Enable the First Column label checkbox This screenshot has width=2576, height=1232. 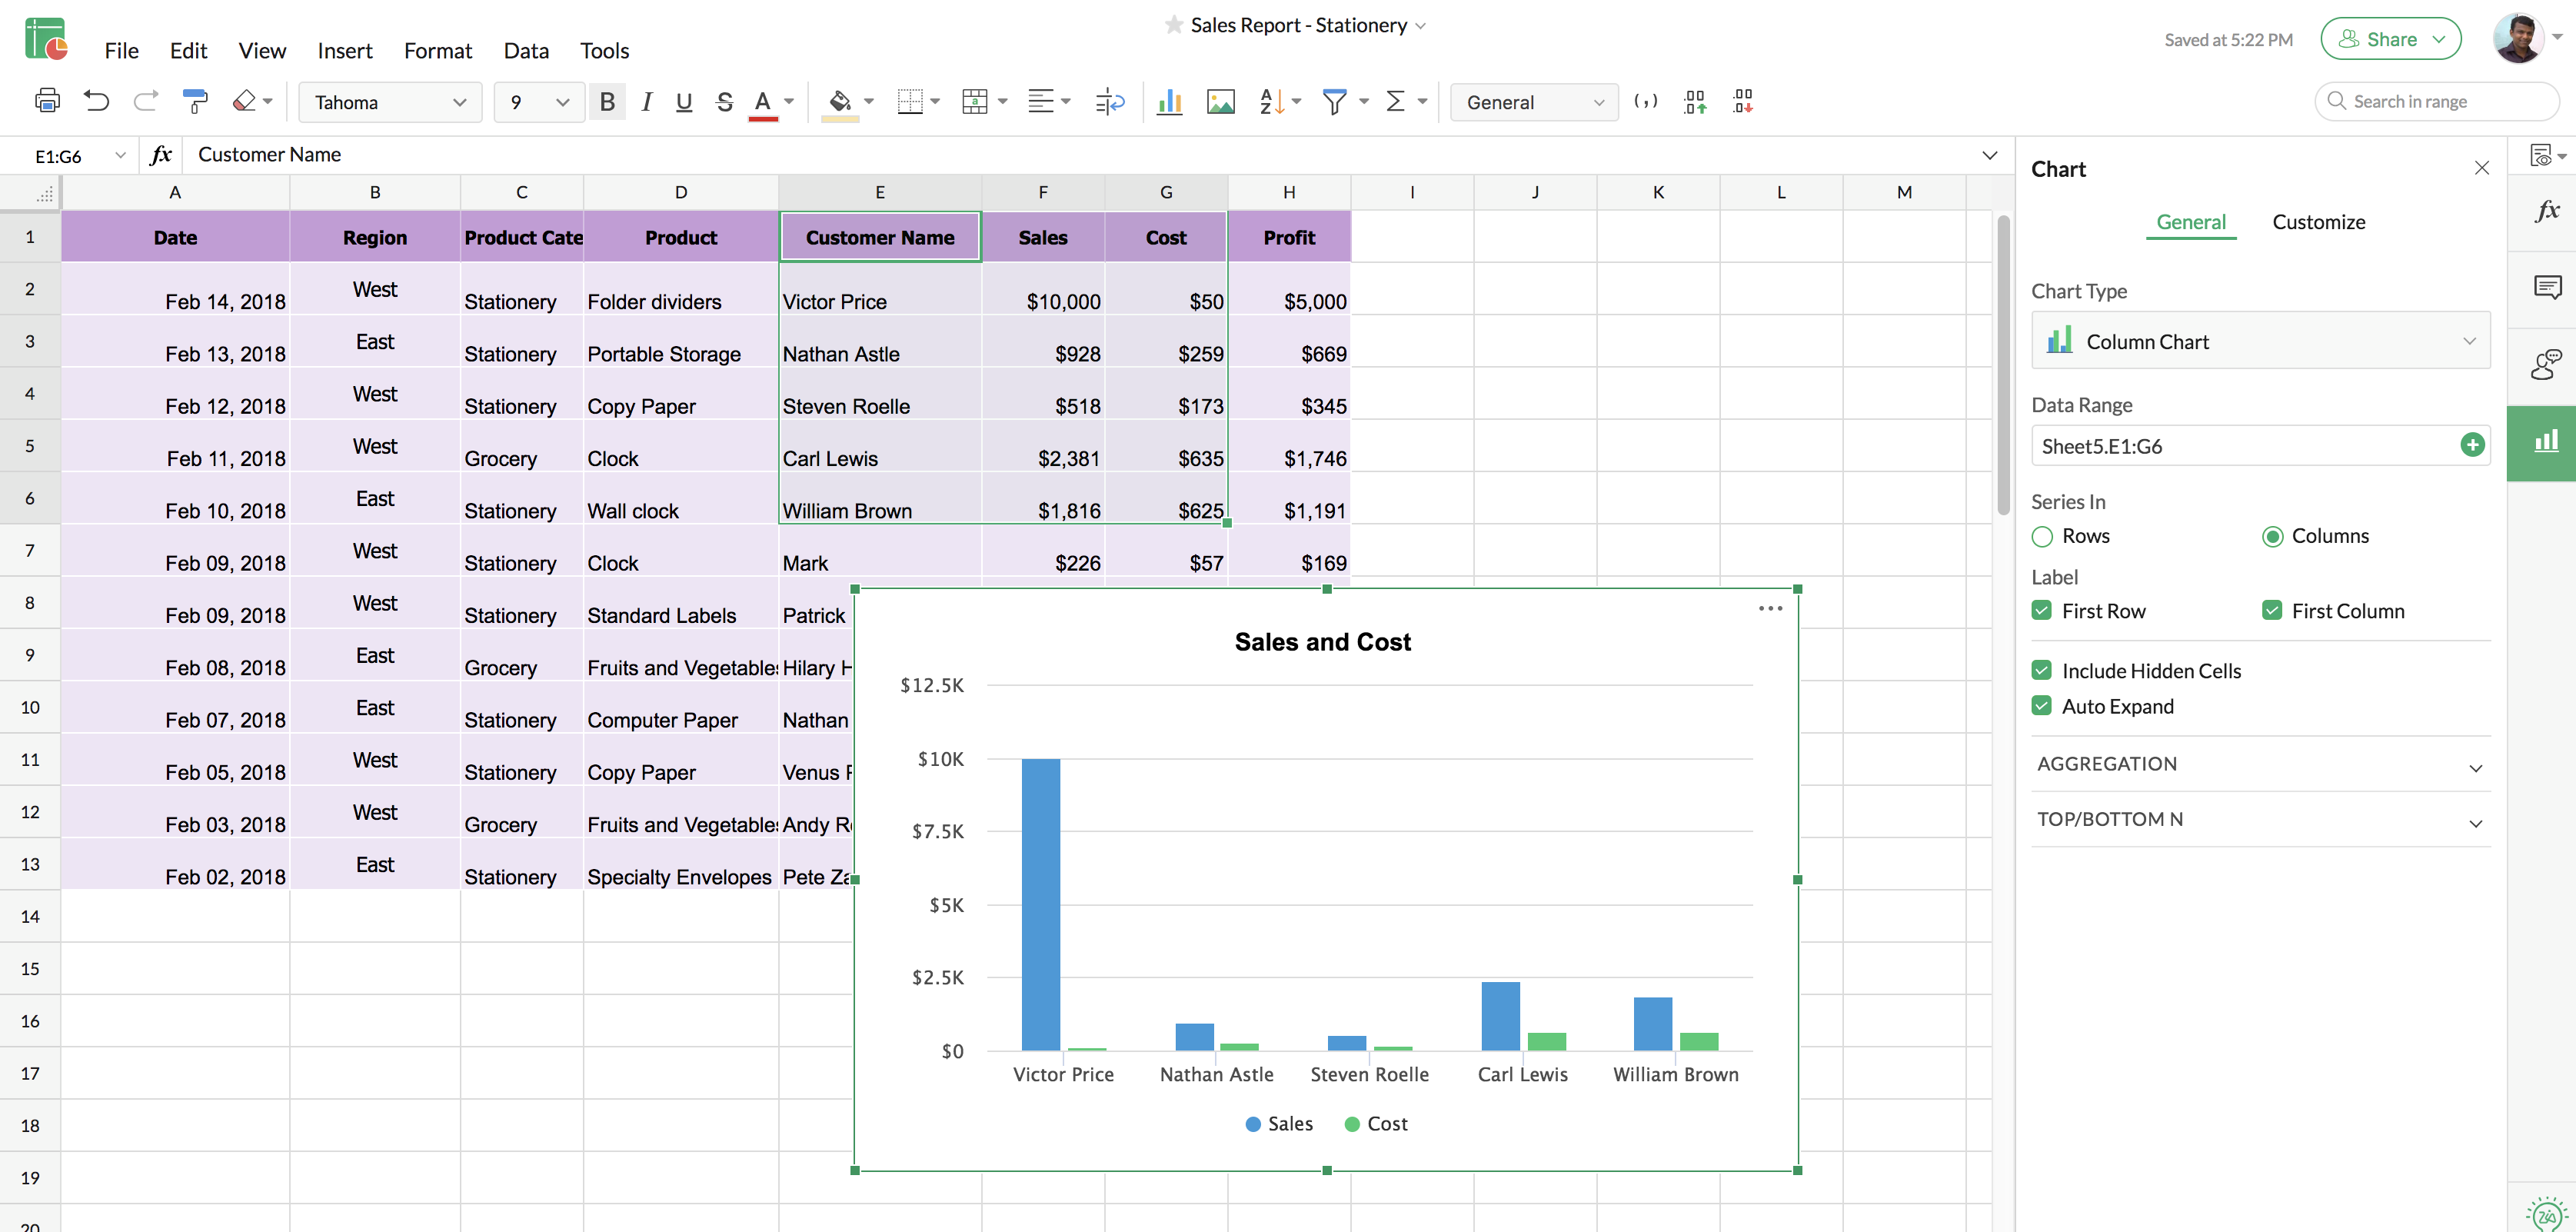pos(2271,609)
